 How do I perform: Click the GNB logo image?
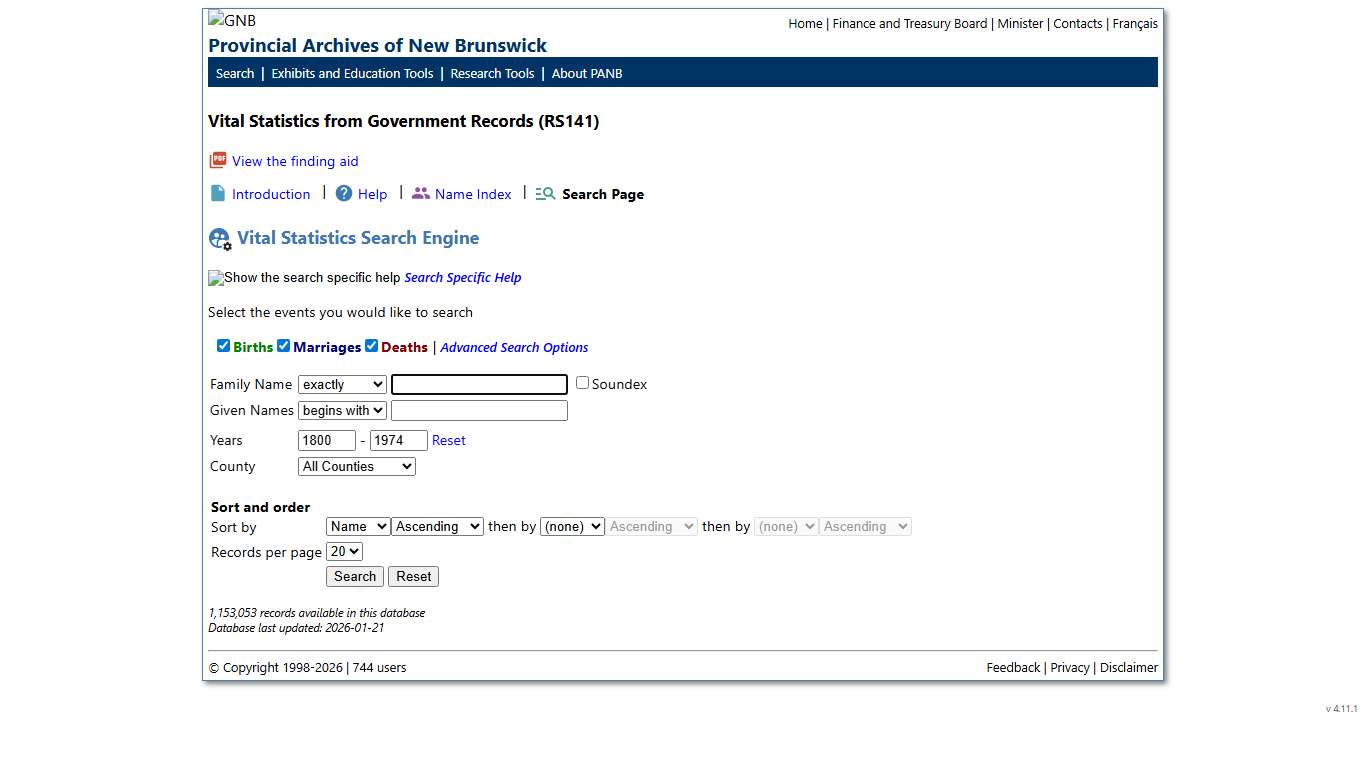(232, 20)
